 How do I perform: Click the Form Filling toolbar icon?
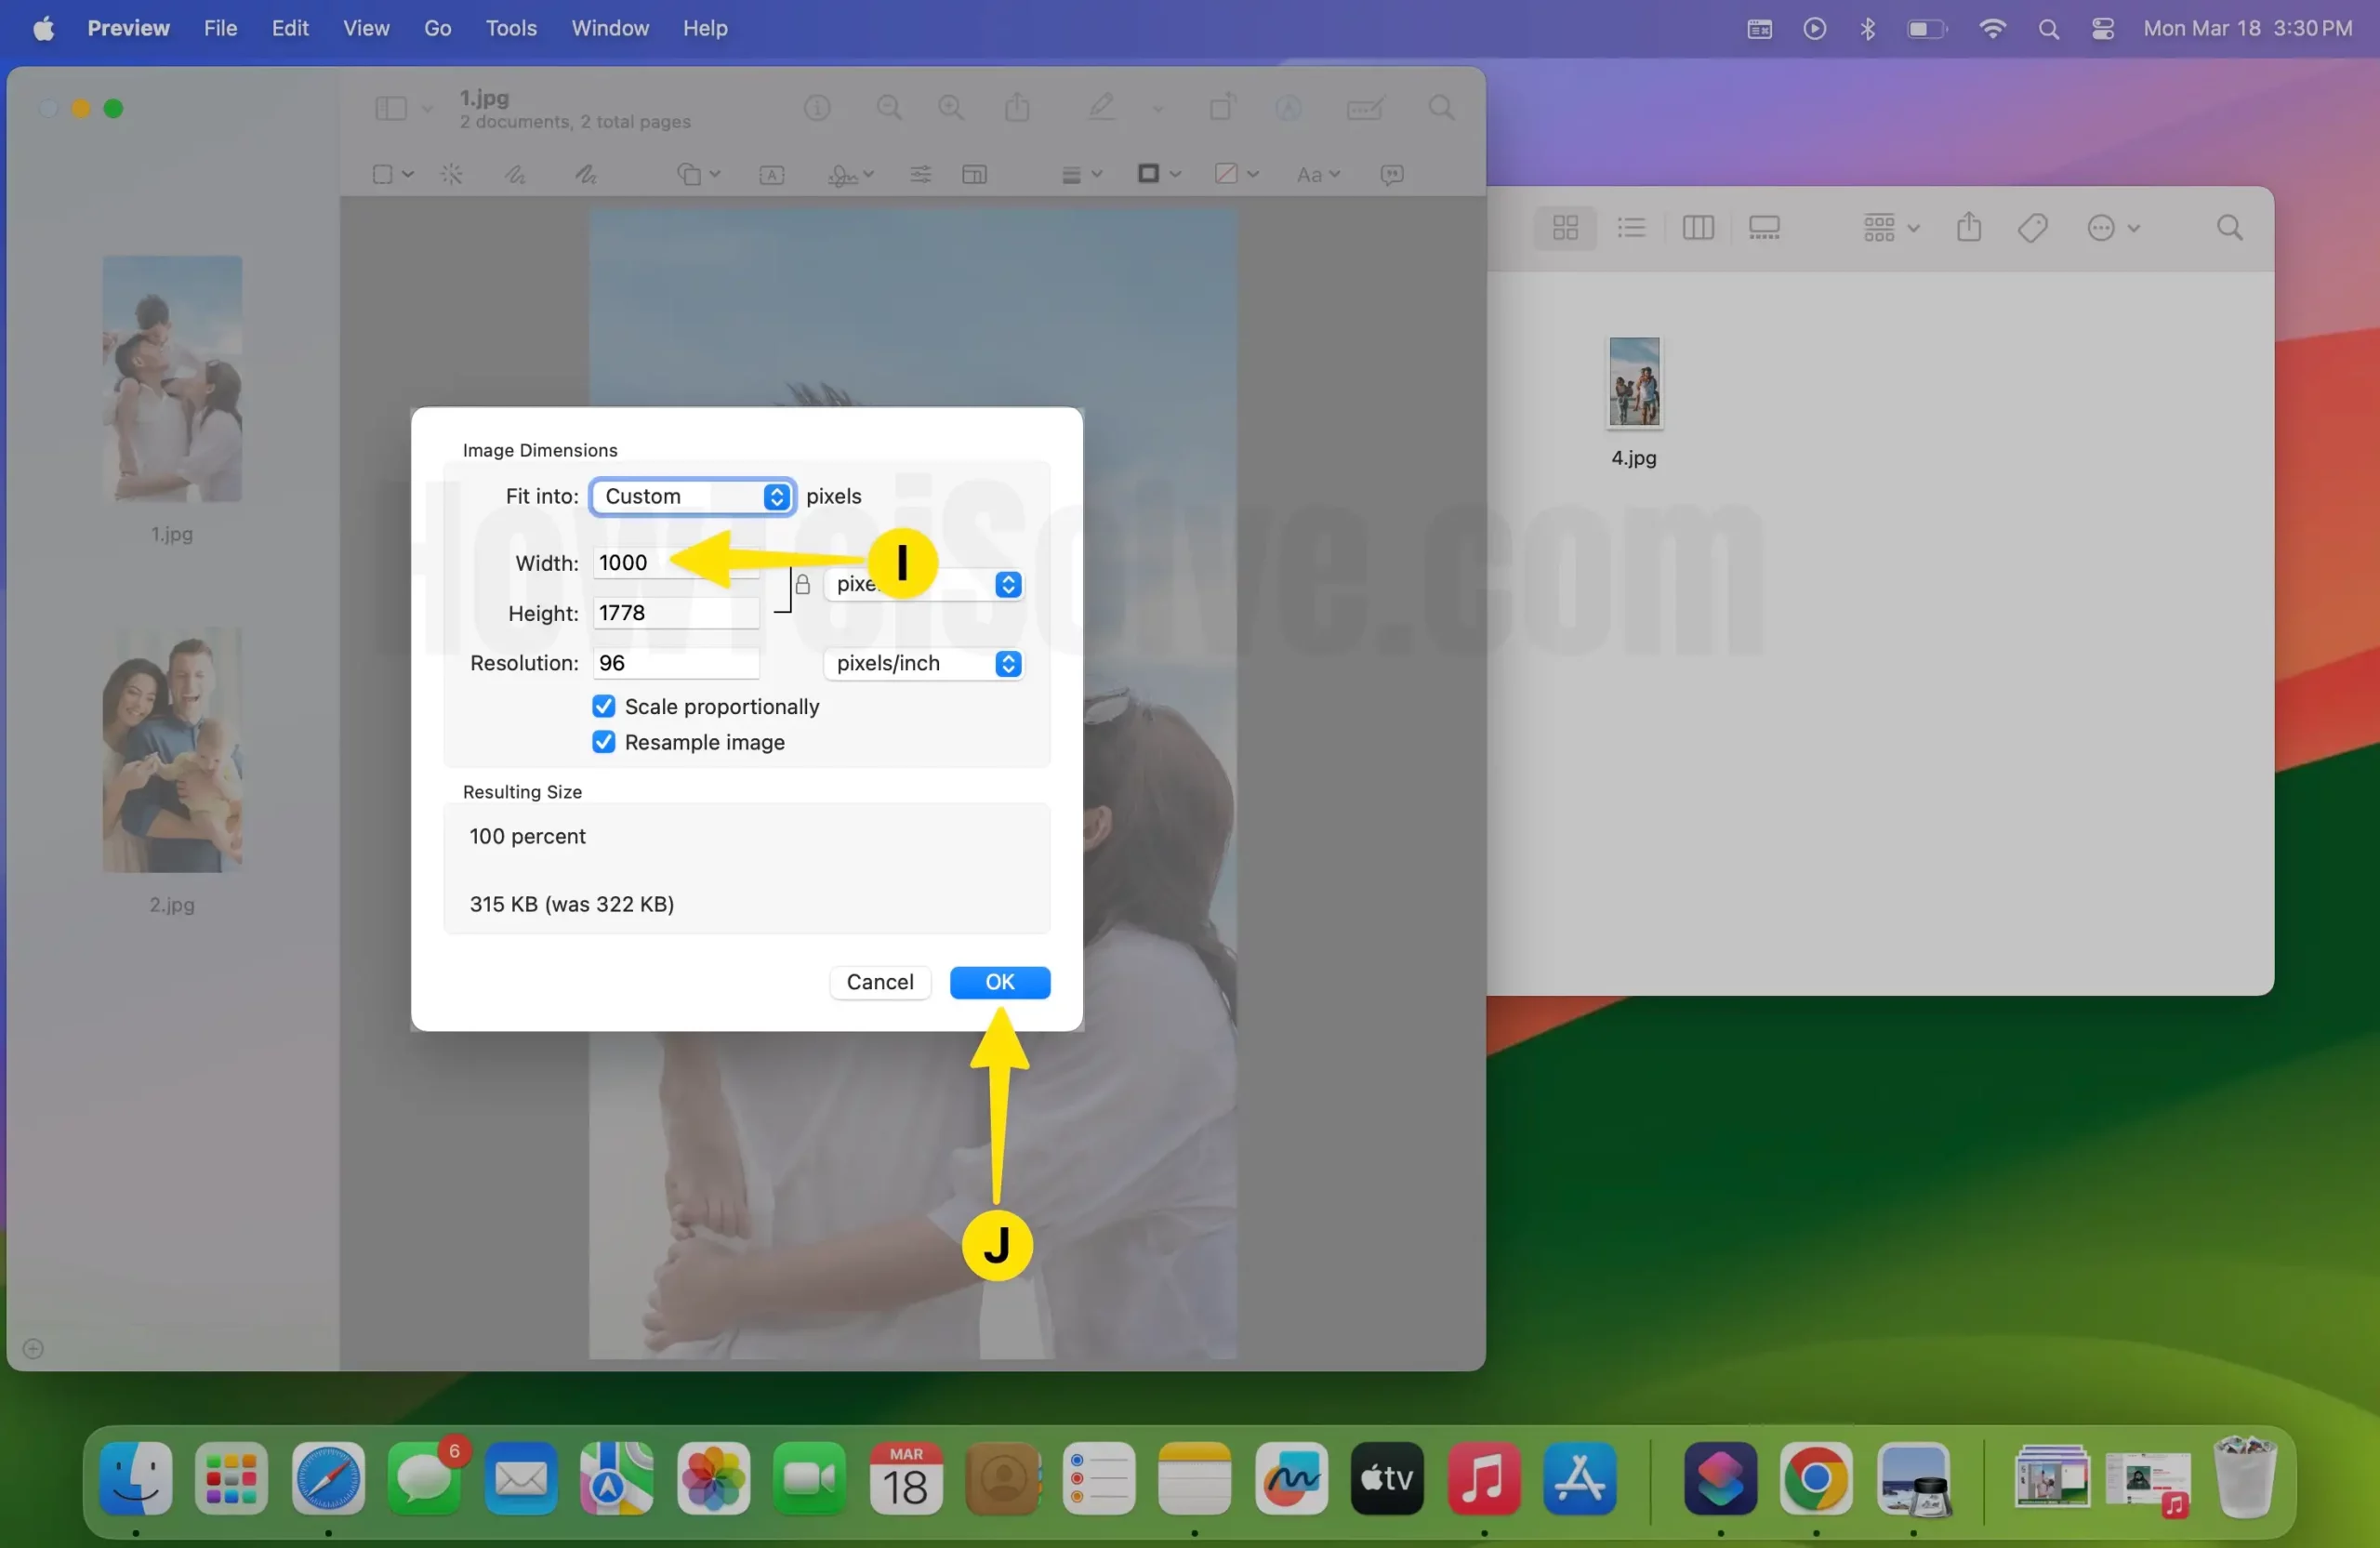(1365, 107)
